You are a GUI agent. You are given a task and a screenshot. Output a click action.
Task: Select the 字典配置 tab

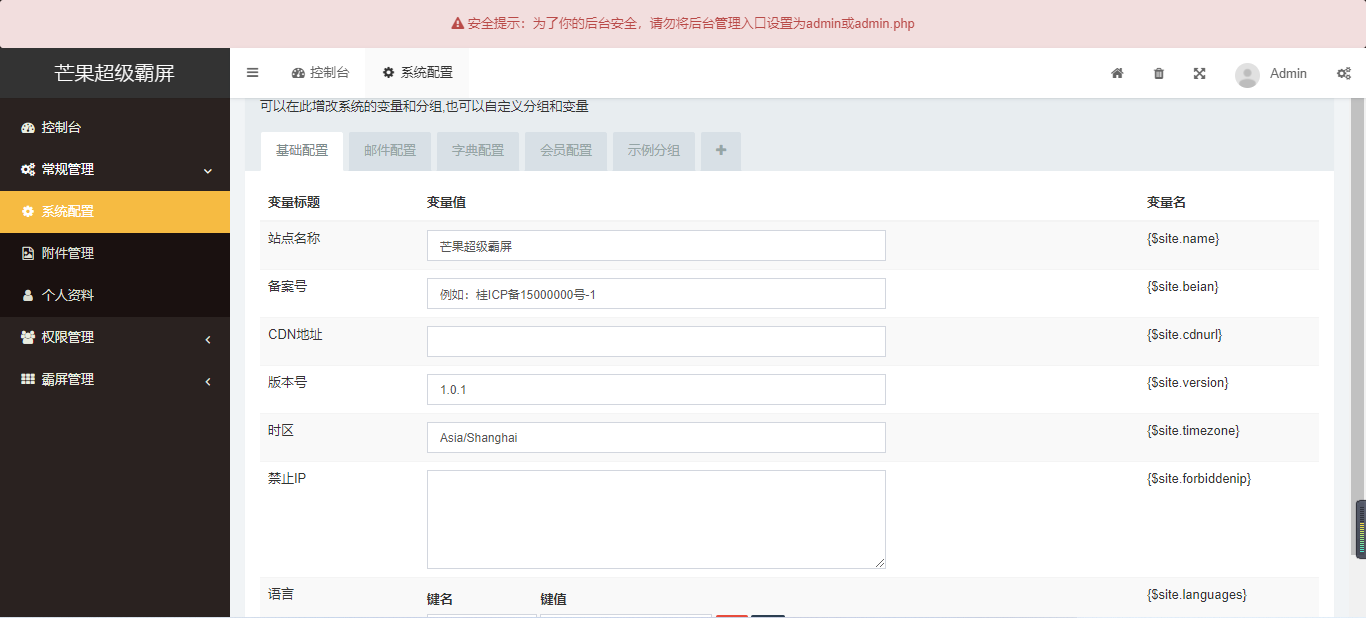click(x=478, y=151)
